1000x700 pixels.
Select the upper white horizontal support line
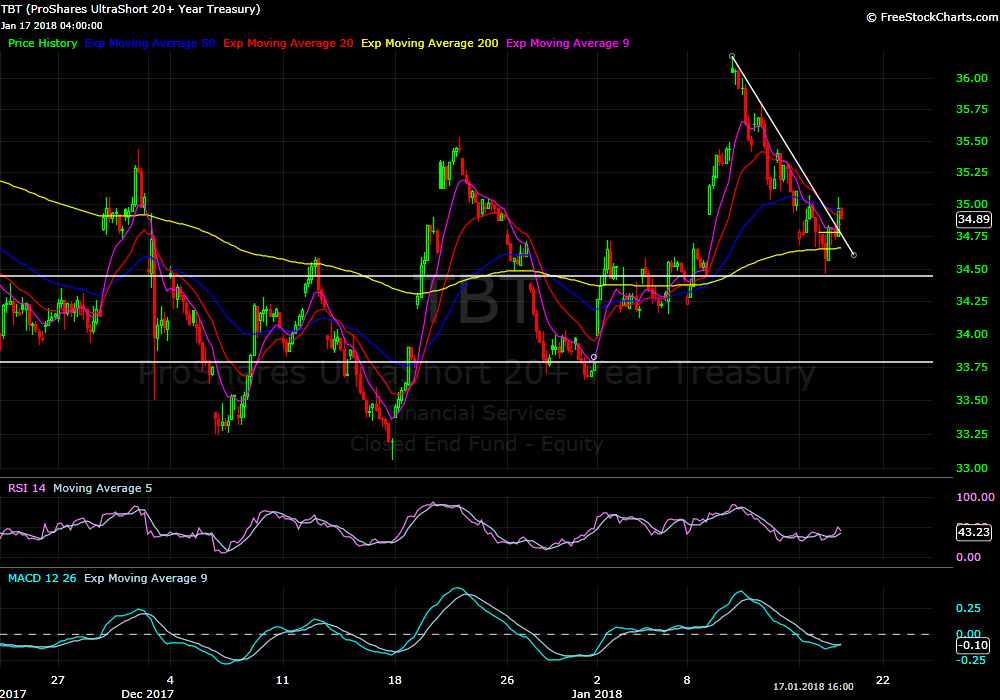[300, 275]
